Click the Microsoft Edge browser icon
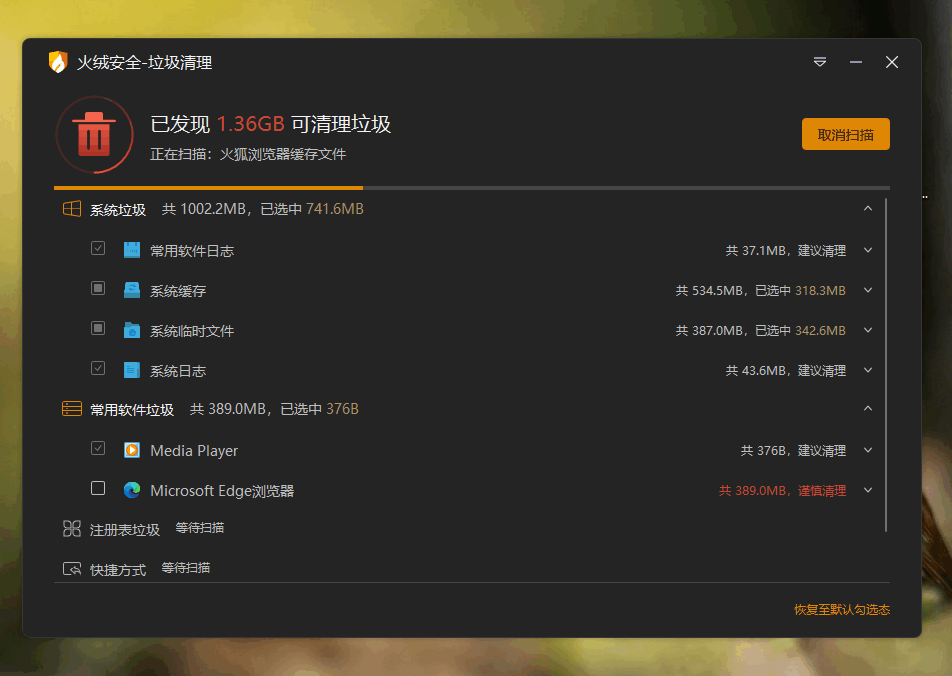 coord(132,490)
